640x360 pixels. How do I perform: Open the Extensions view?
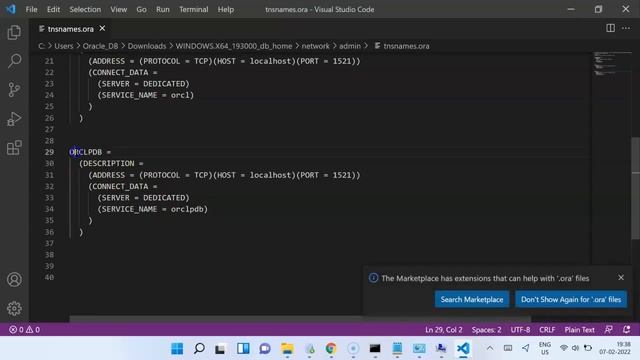coord(14,148)
